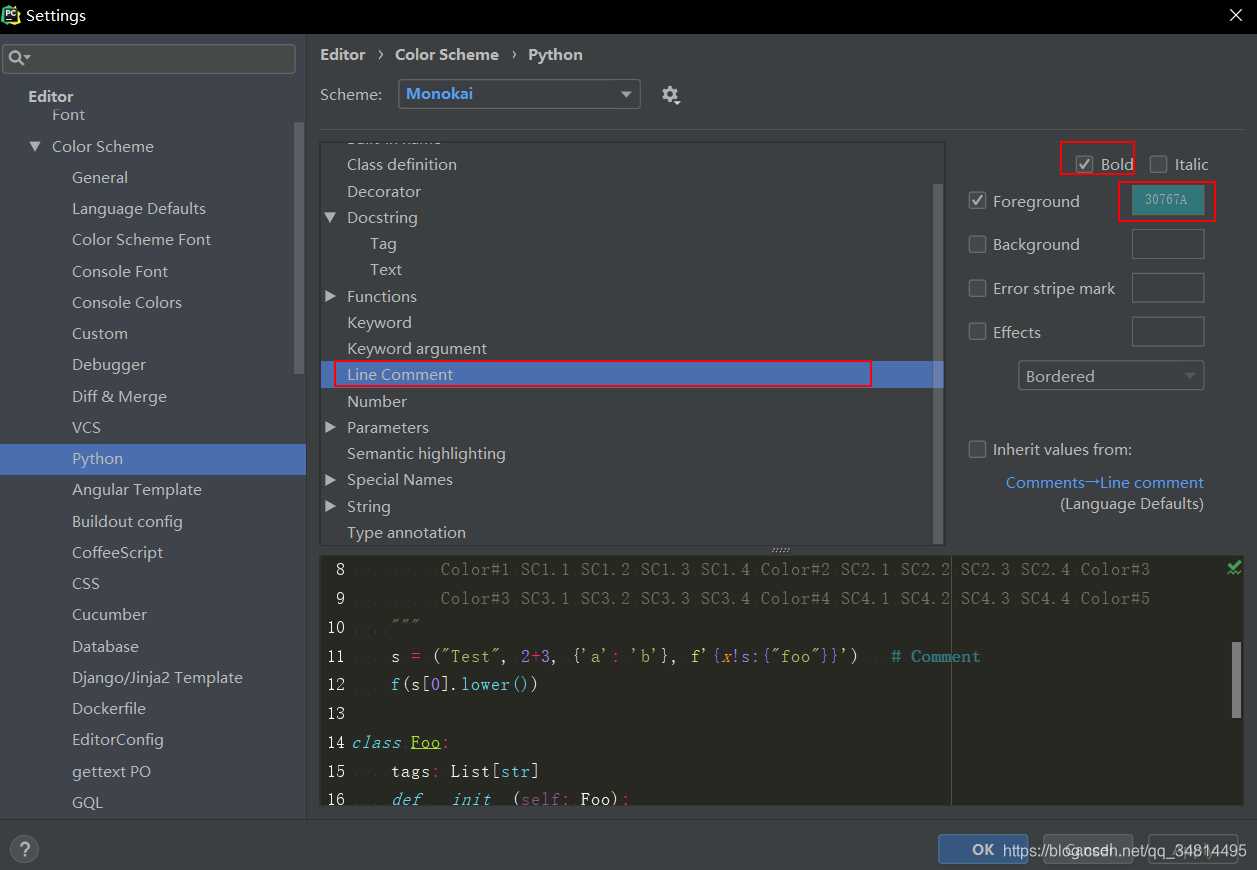Viewport: 1257px width, 870px height.
Task: Toggle the Bold checkbox
Action: (x=1084, y=164)
